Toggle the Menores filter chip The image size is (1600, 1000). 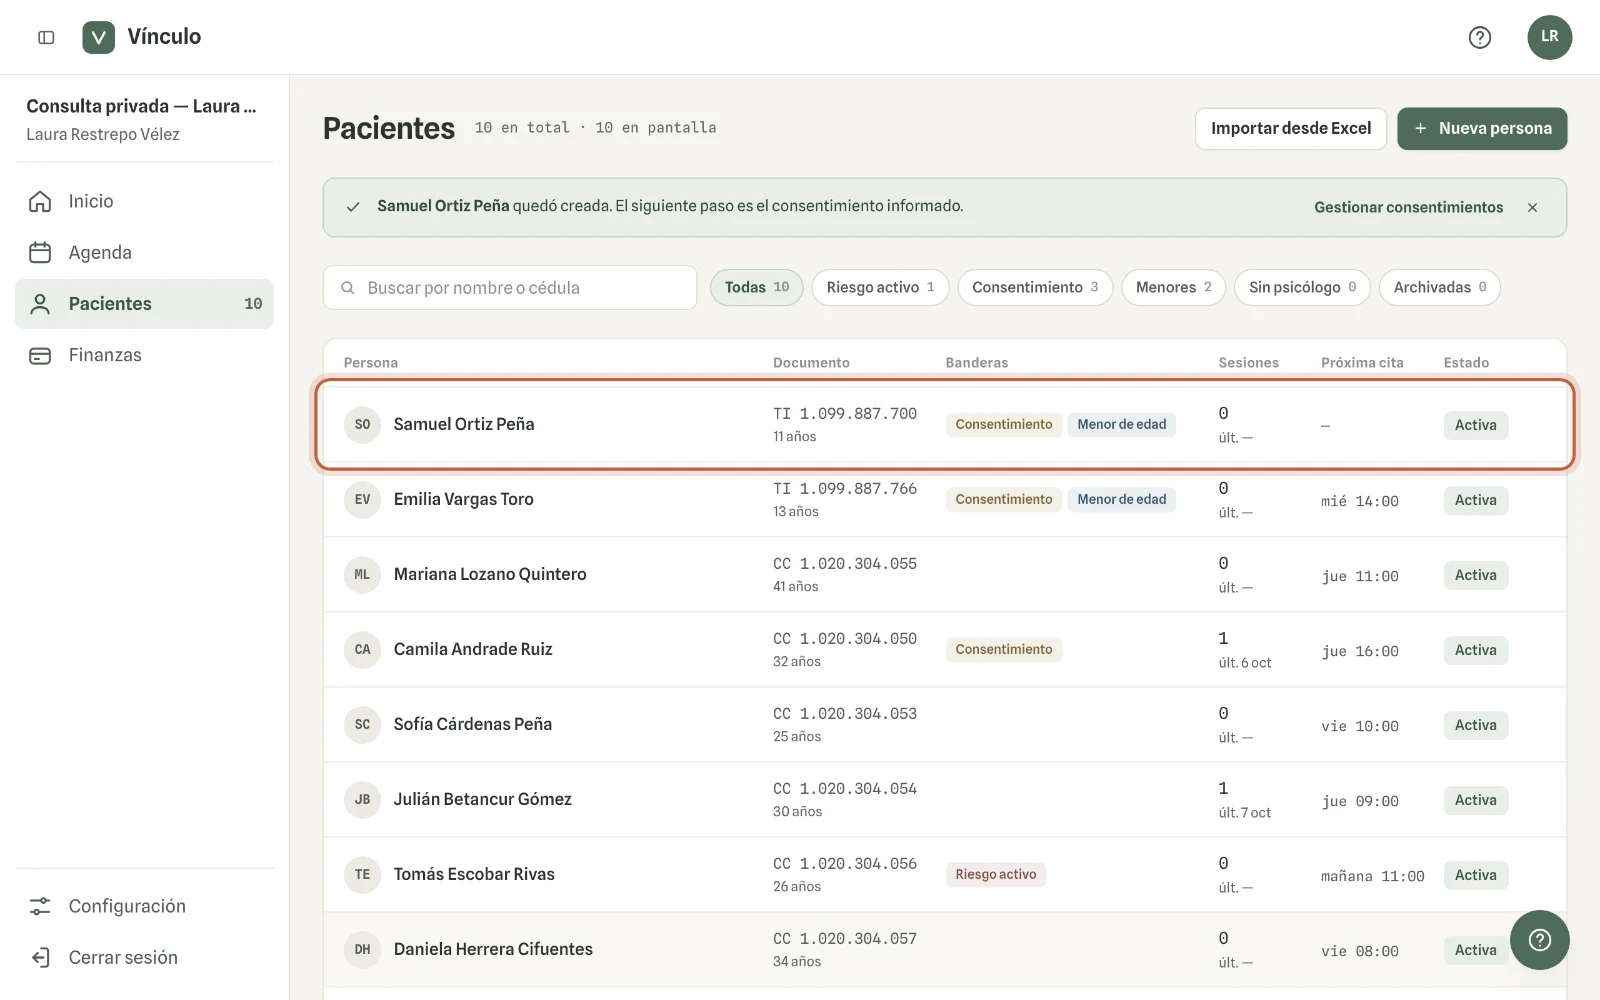click(1173, 287)
